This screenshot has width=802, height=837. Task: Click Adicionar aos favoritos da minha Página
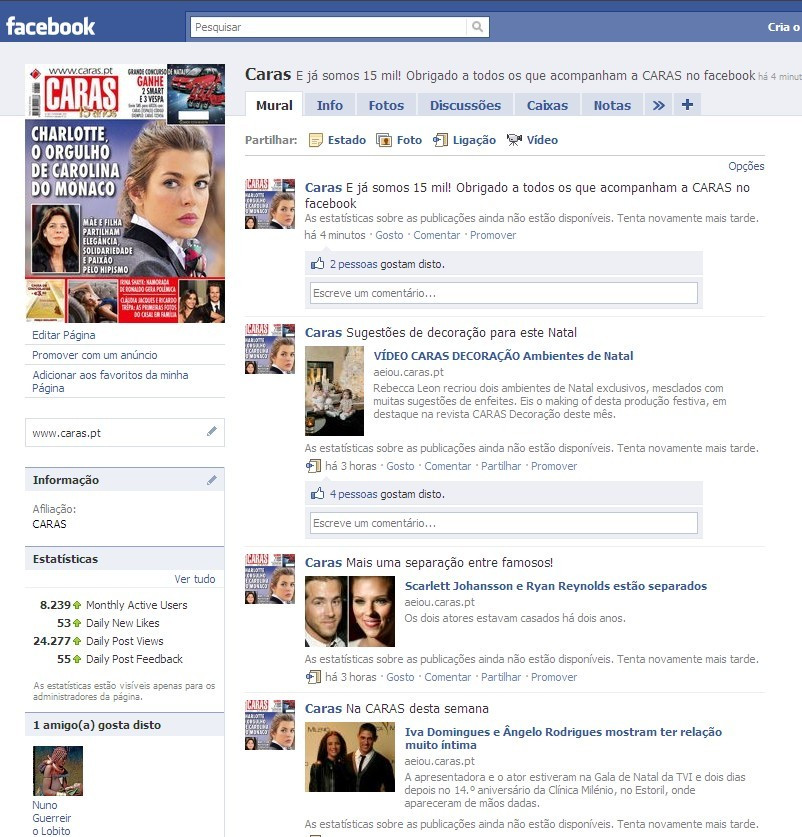(110, 381)
